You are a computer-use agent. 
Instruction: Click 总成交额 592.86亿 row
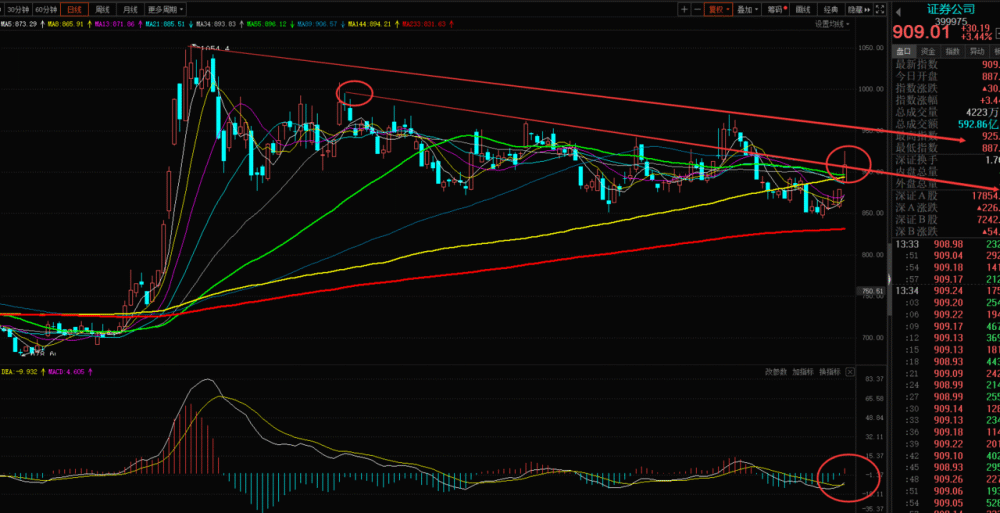click(946, 124)
